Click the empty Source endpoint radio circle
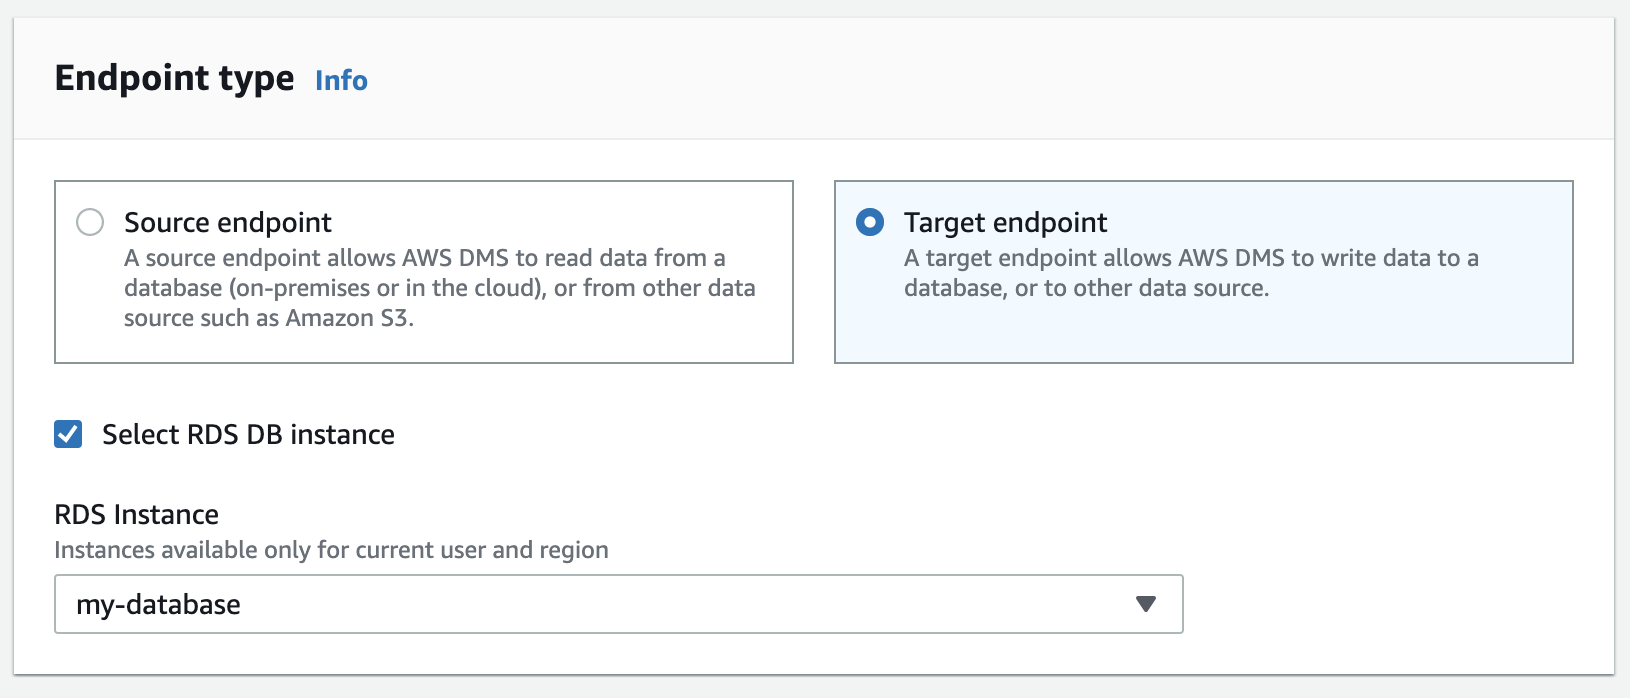Viewport: 1630px width, 698px height. pos(90,222)
